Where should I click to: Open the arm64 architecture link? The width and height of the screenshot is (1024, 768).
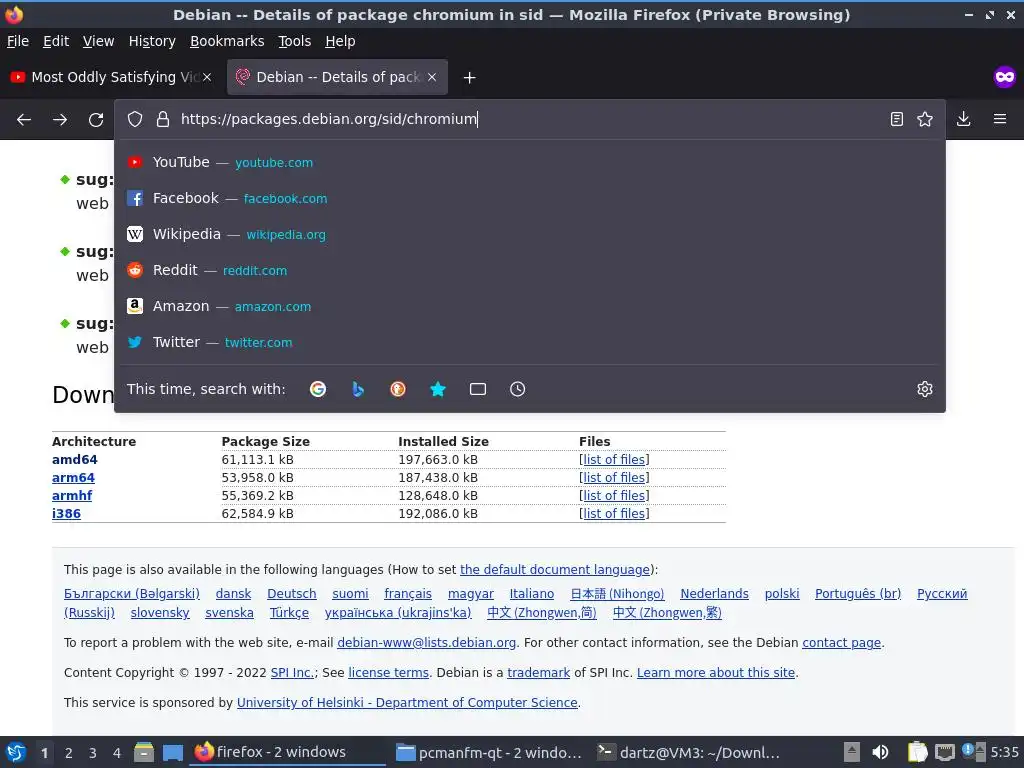pyautogui.click(x=73, y=478)
